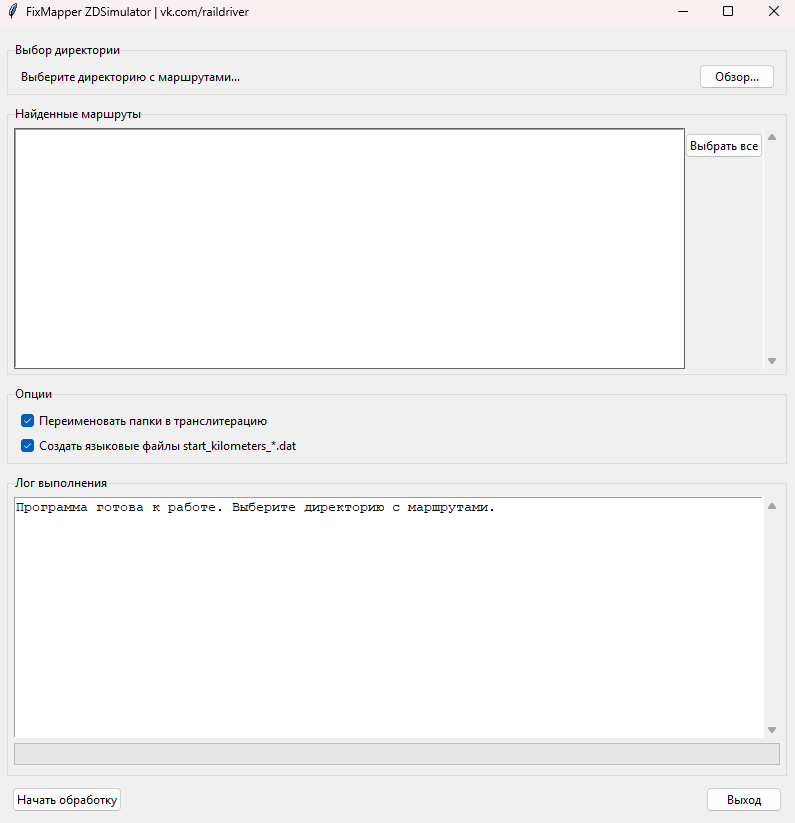Click the Лог выполнения group label
Viewport: 795px width, 823px height.
click(61, 483)
